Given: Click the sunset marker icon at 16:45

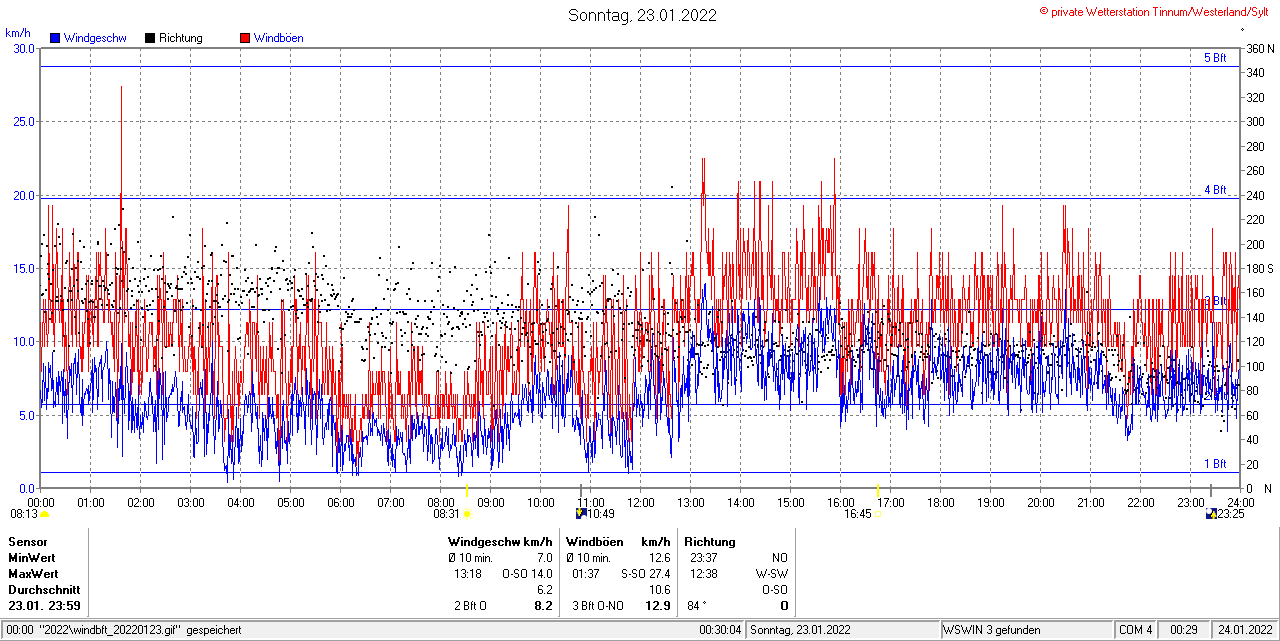Looking at the screenshot, I should click(x=879, y=514).
